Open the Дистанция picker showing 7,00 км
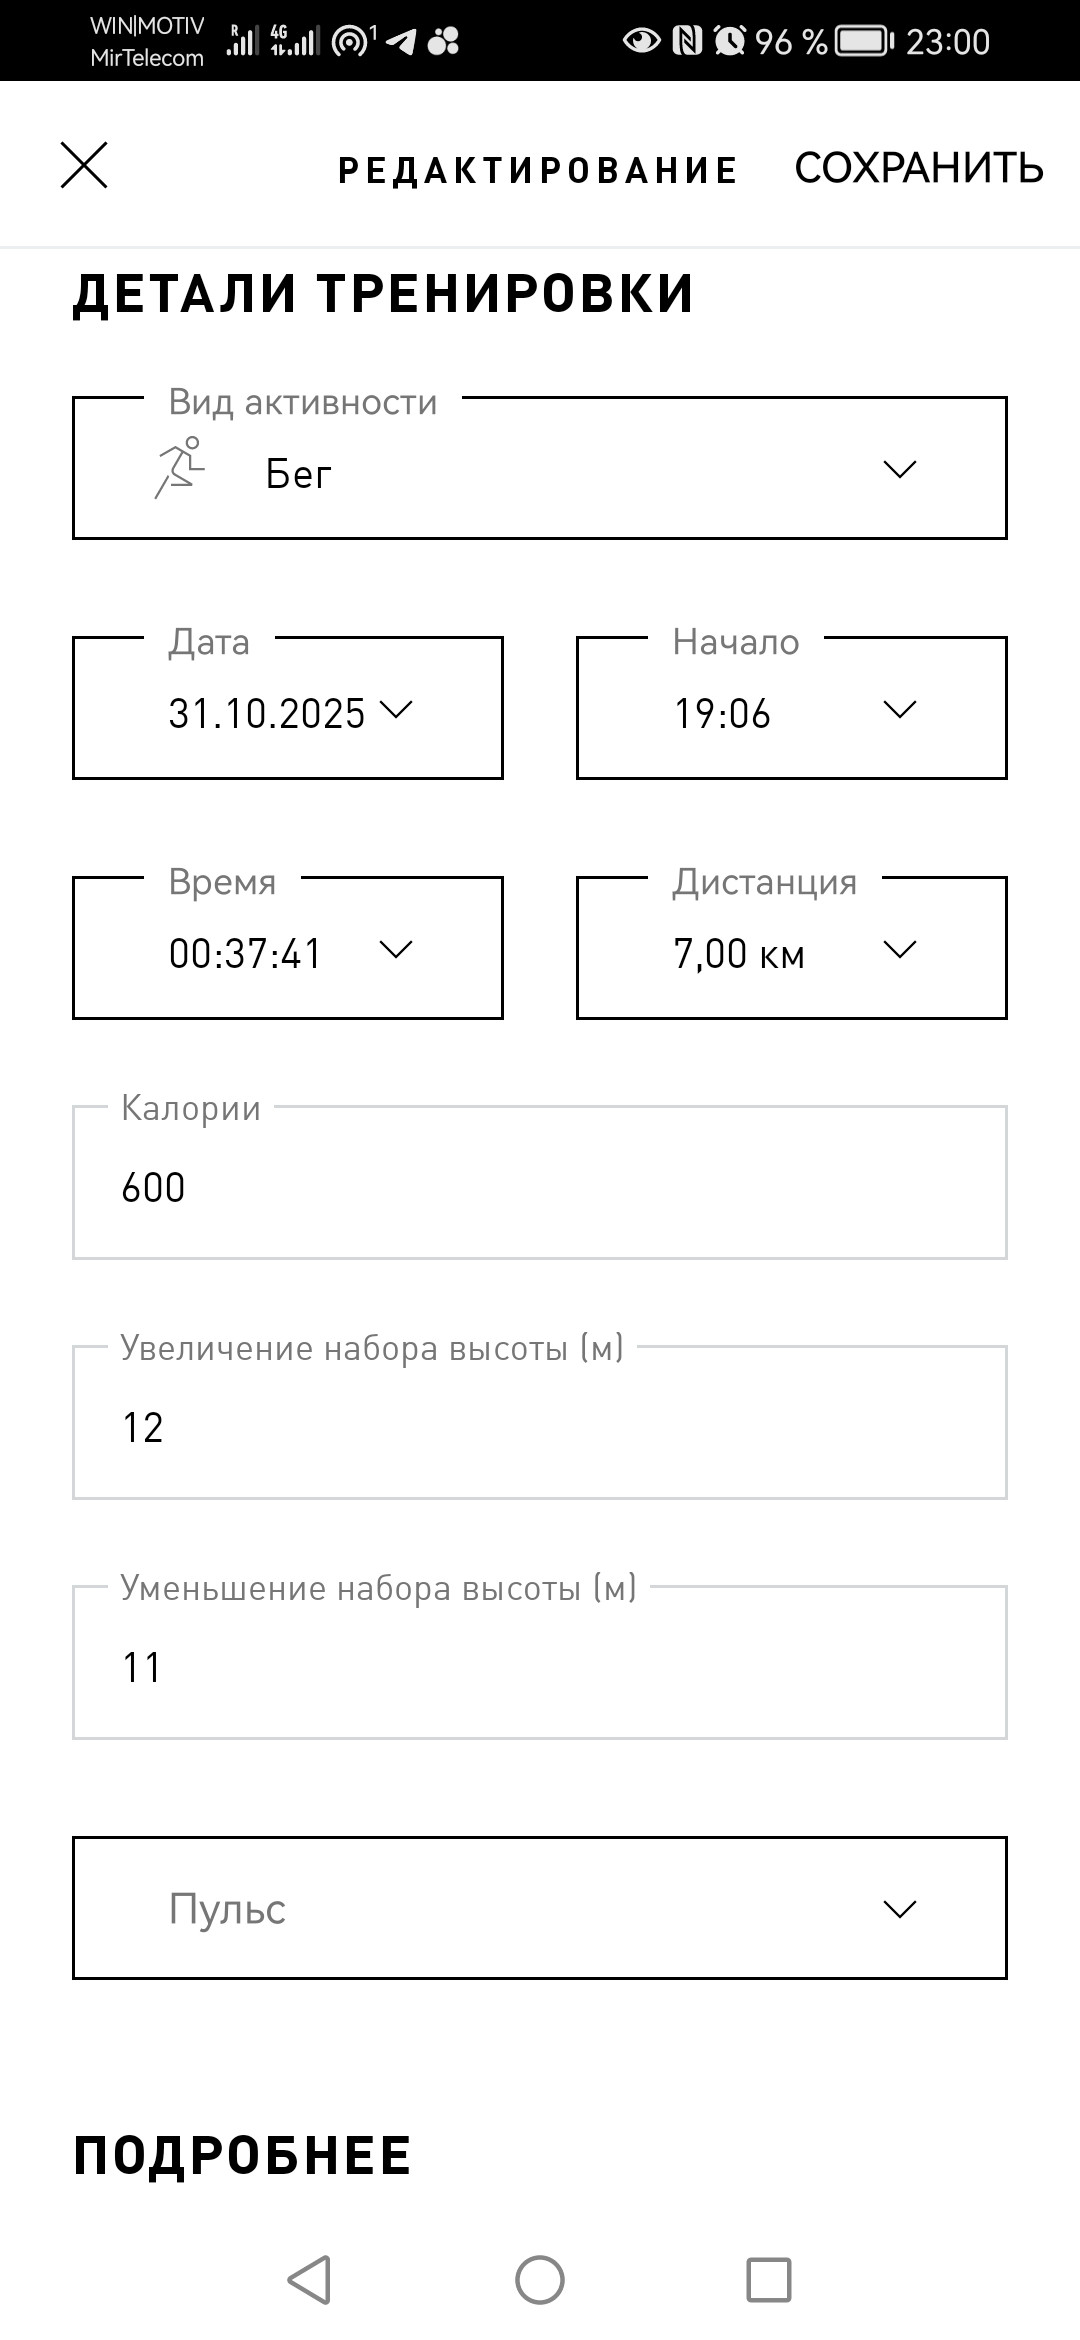Image resolution: width=1080 pixels, height=2340 pixels. [x=792, y=948]
